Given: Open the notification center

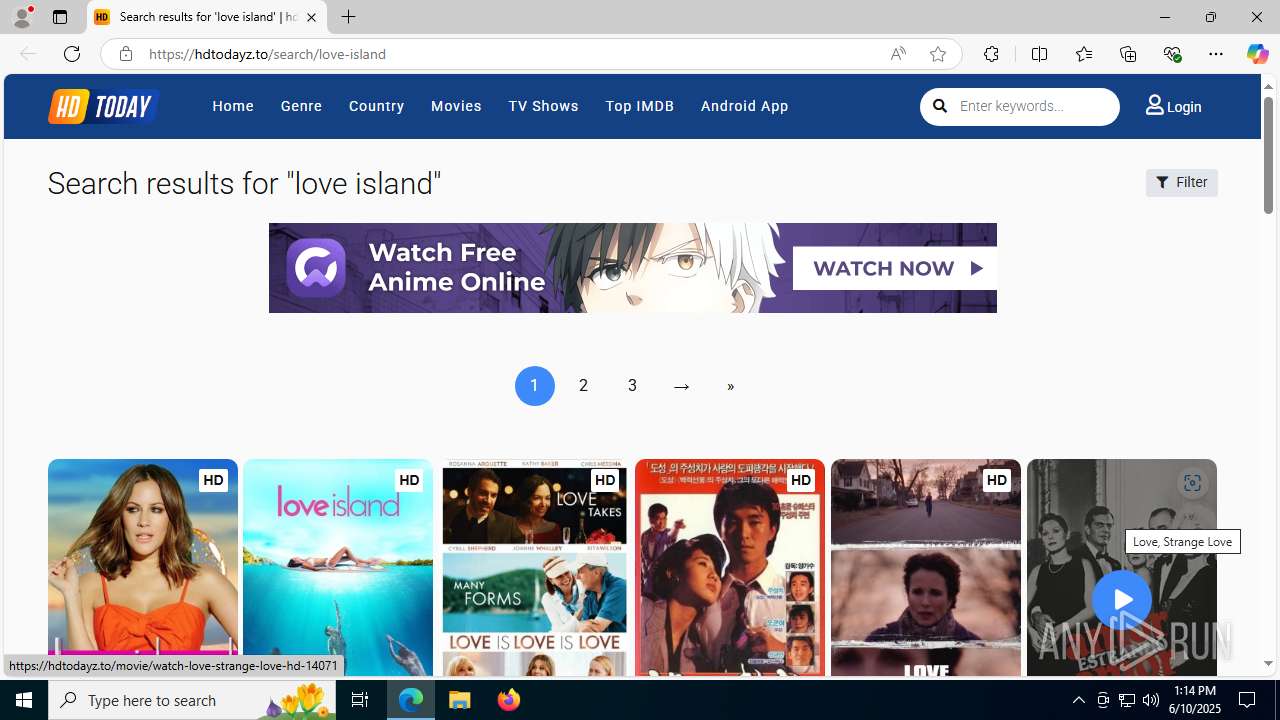Looking at the screenshot, I should pos(1249,700).
